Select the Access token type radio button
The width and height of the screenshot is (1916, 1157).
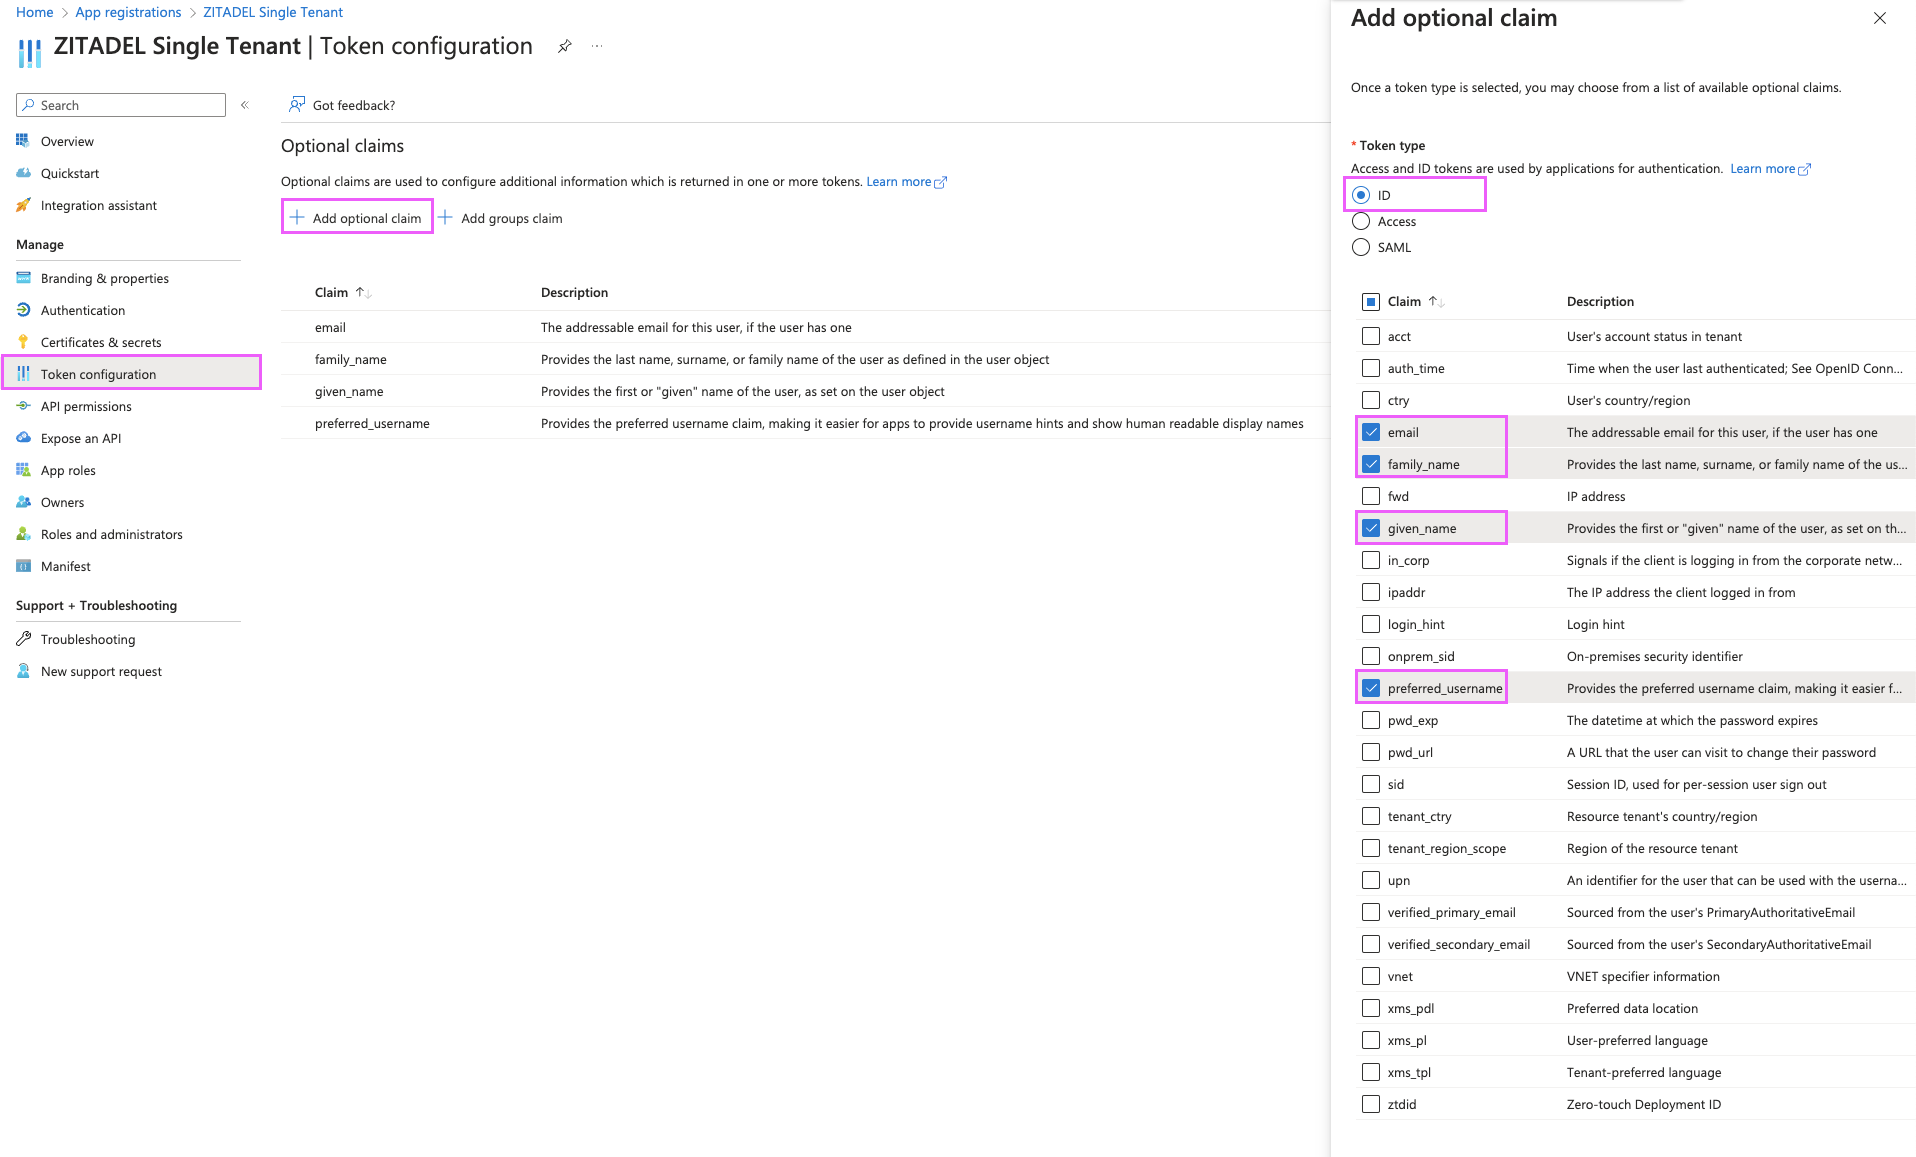pyautogui.click(x=1361, y=221)
